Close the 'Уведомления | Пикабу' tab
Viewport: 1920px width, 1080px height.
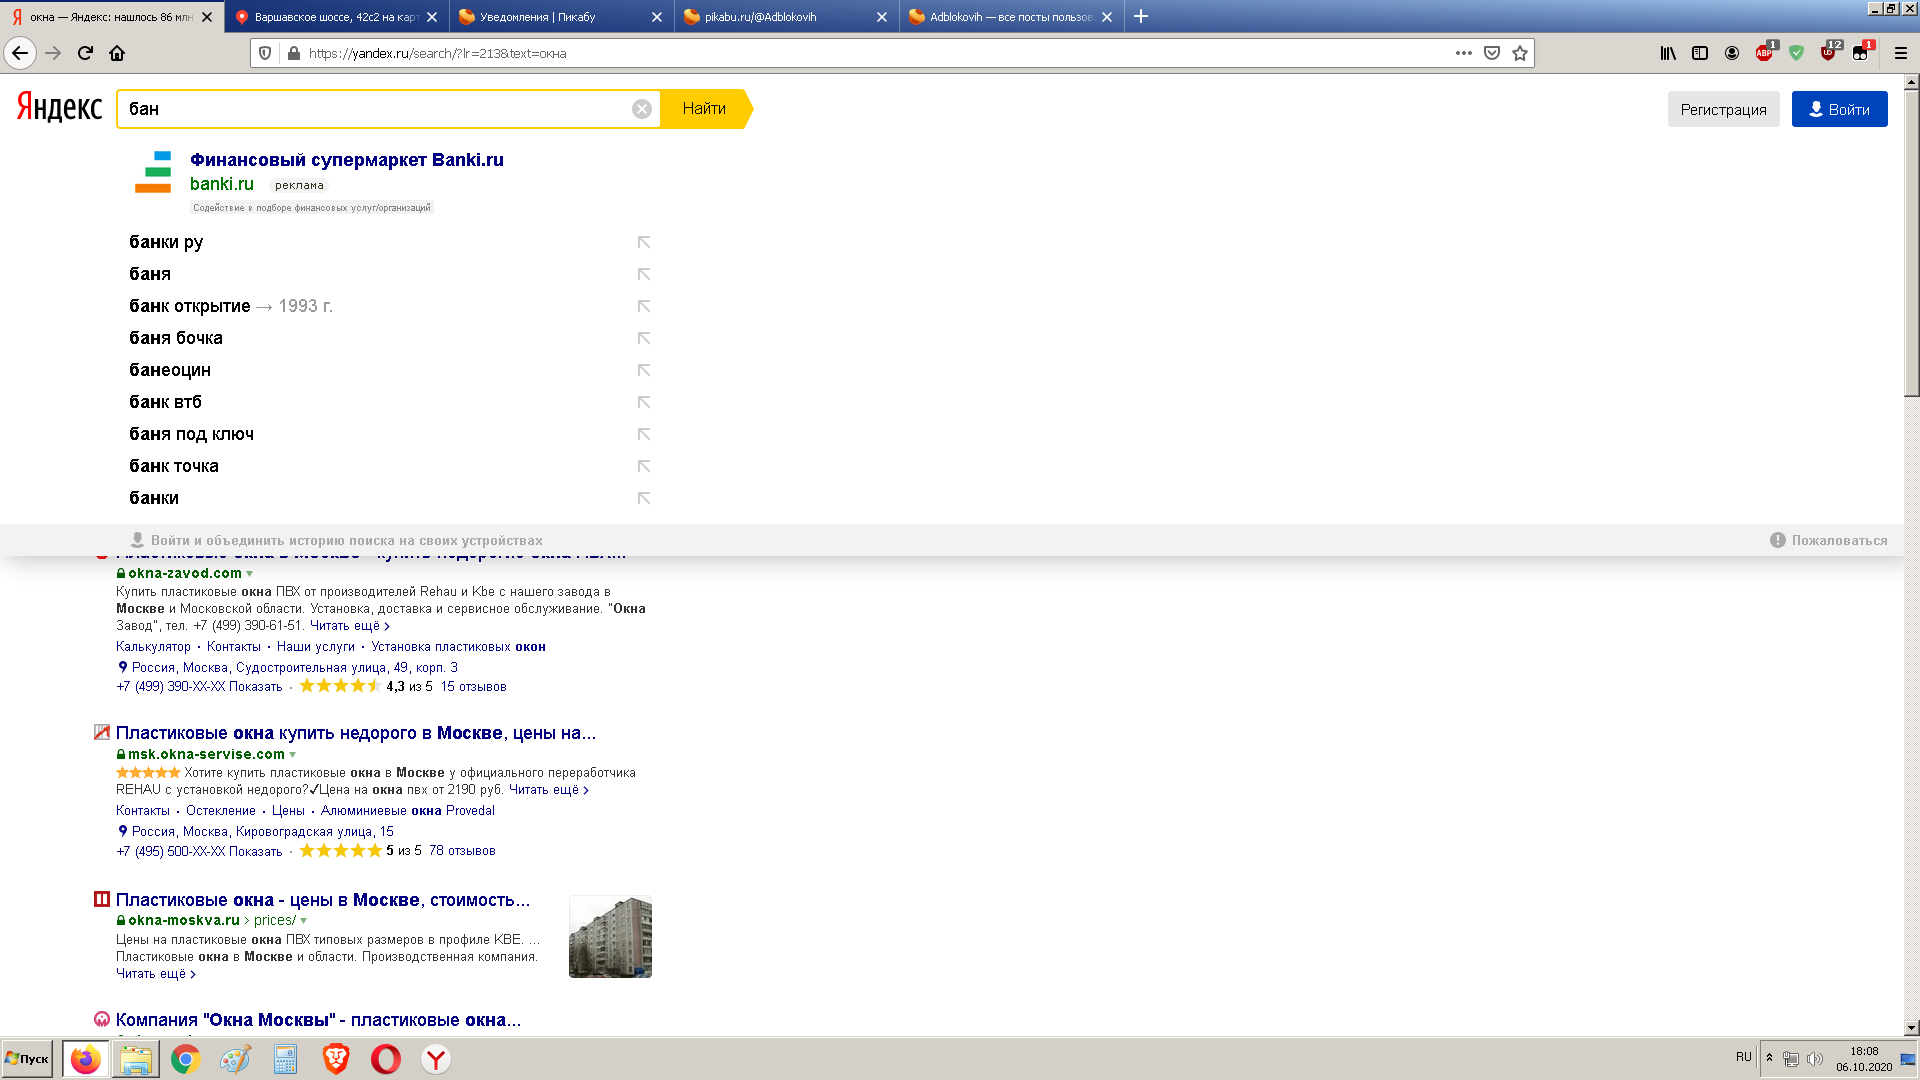click(x=657, y=17)
